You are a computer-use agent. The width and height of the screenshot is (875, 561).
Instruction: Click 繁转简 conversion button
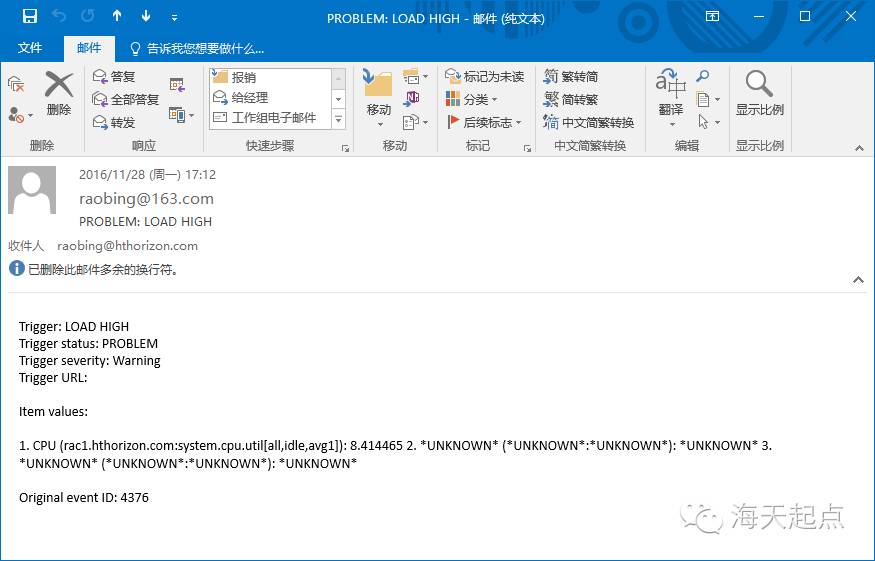tap(570, 76)
